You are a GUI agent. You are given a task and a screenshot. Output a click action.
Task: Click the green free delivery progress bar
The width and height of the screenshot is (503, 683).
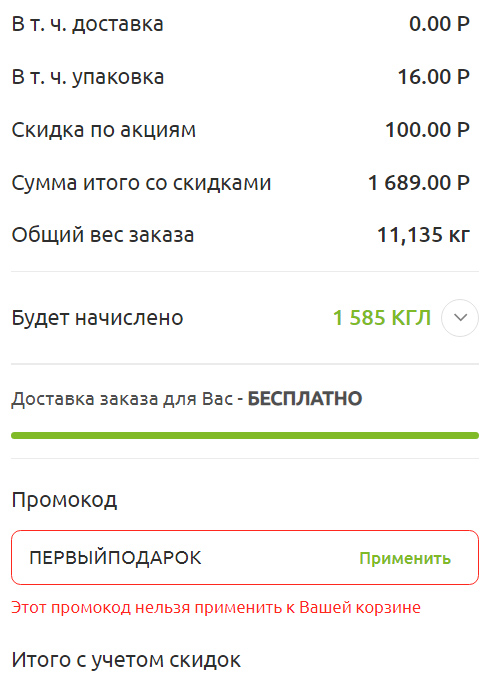click(x=245, y=436)
